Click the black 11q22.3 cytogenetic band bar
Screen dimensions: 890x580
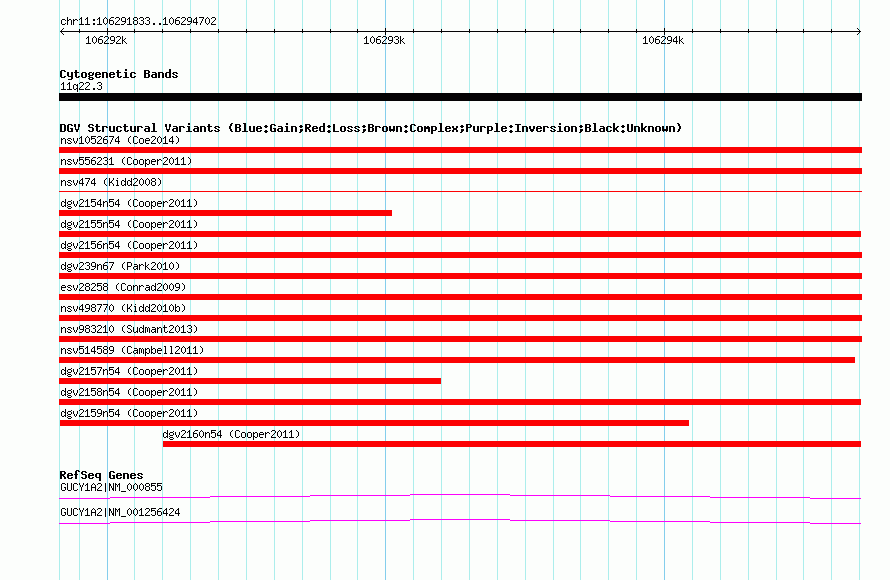(460, 97)
